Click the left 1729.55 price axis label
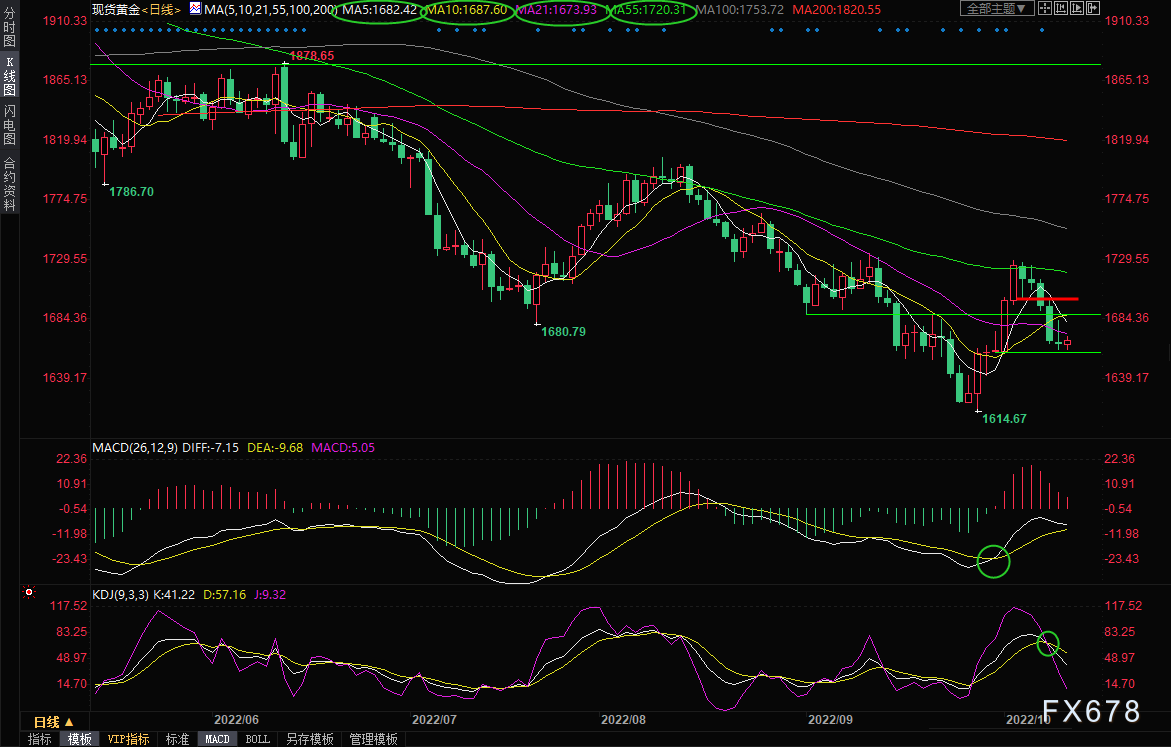The height and width of the screenshot is (747, 1171). pos(65,258)
